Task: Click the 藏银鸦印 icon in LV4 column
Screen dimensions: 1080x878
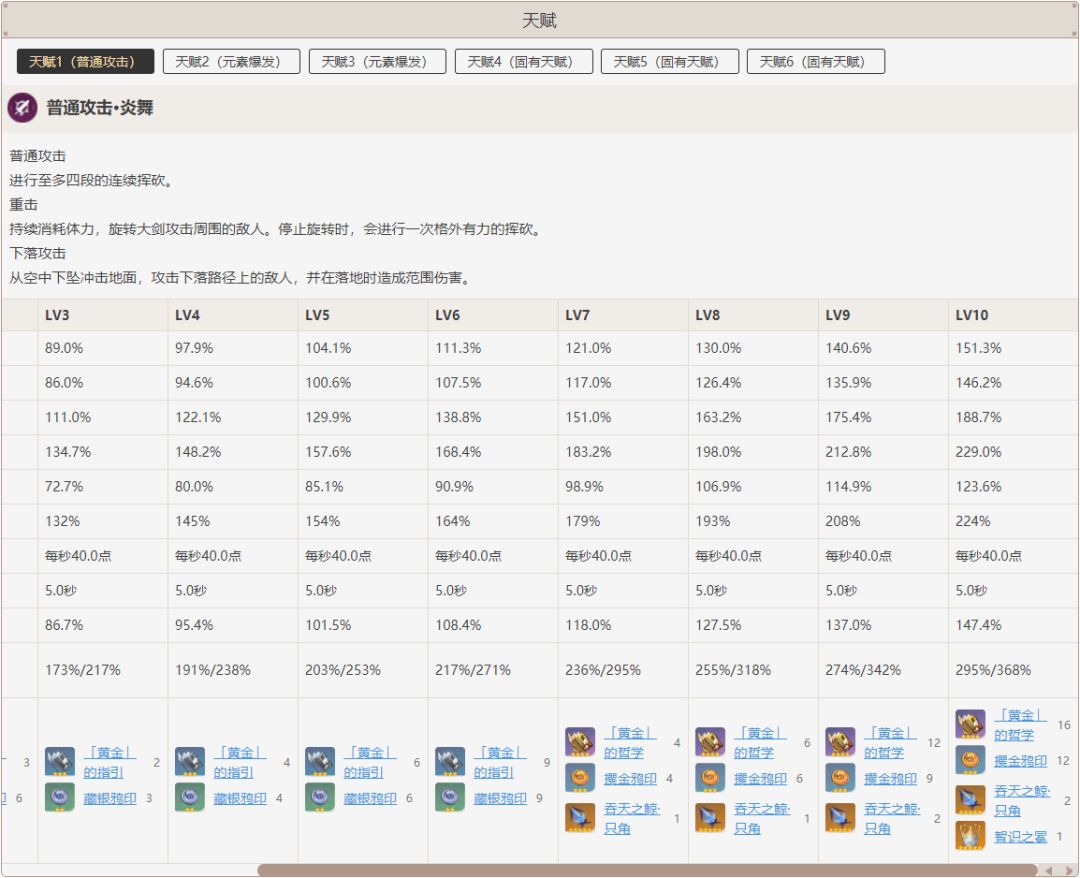Action: (190, 798)
